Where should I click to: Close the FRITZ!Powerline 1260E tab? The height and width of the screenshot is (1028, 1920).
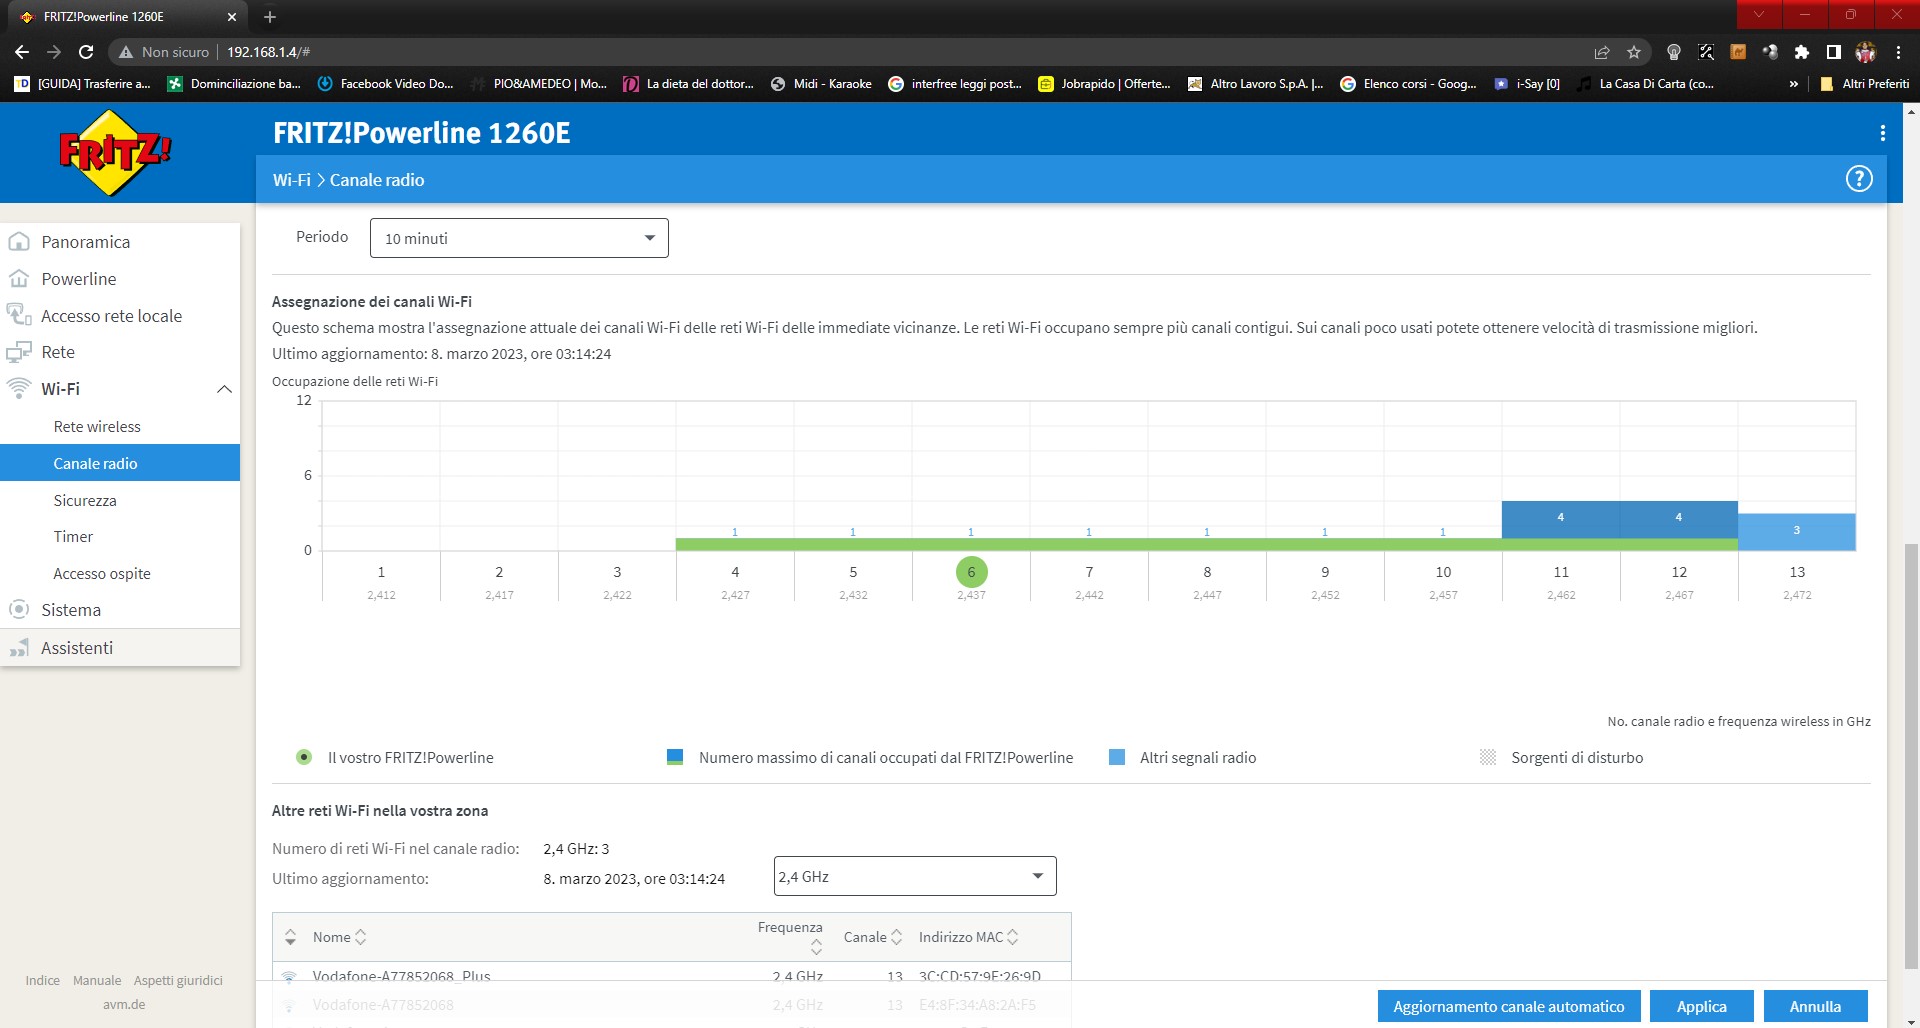coord(232,17)
